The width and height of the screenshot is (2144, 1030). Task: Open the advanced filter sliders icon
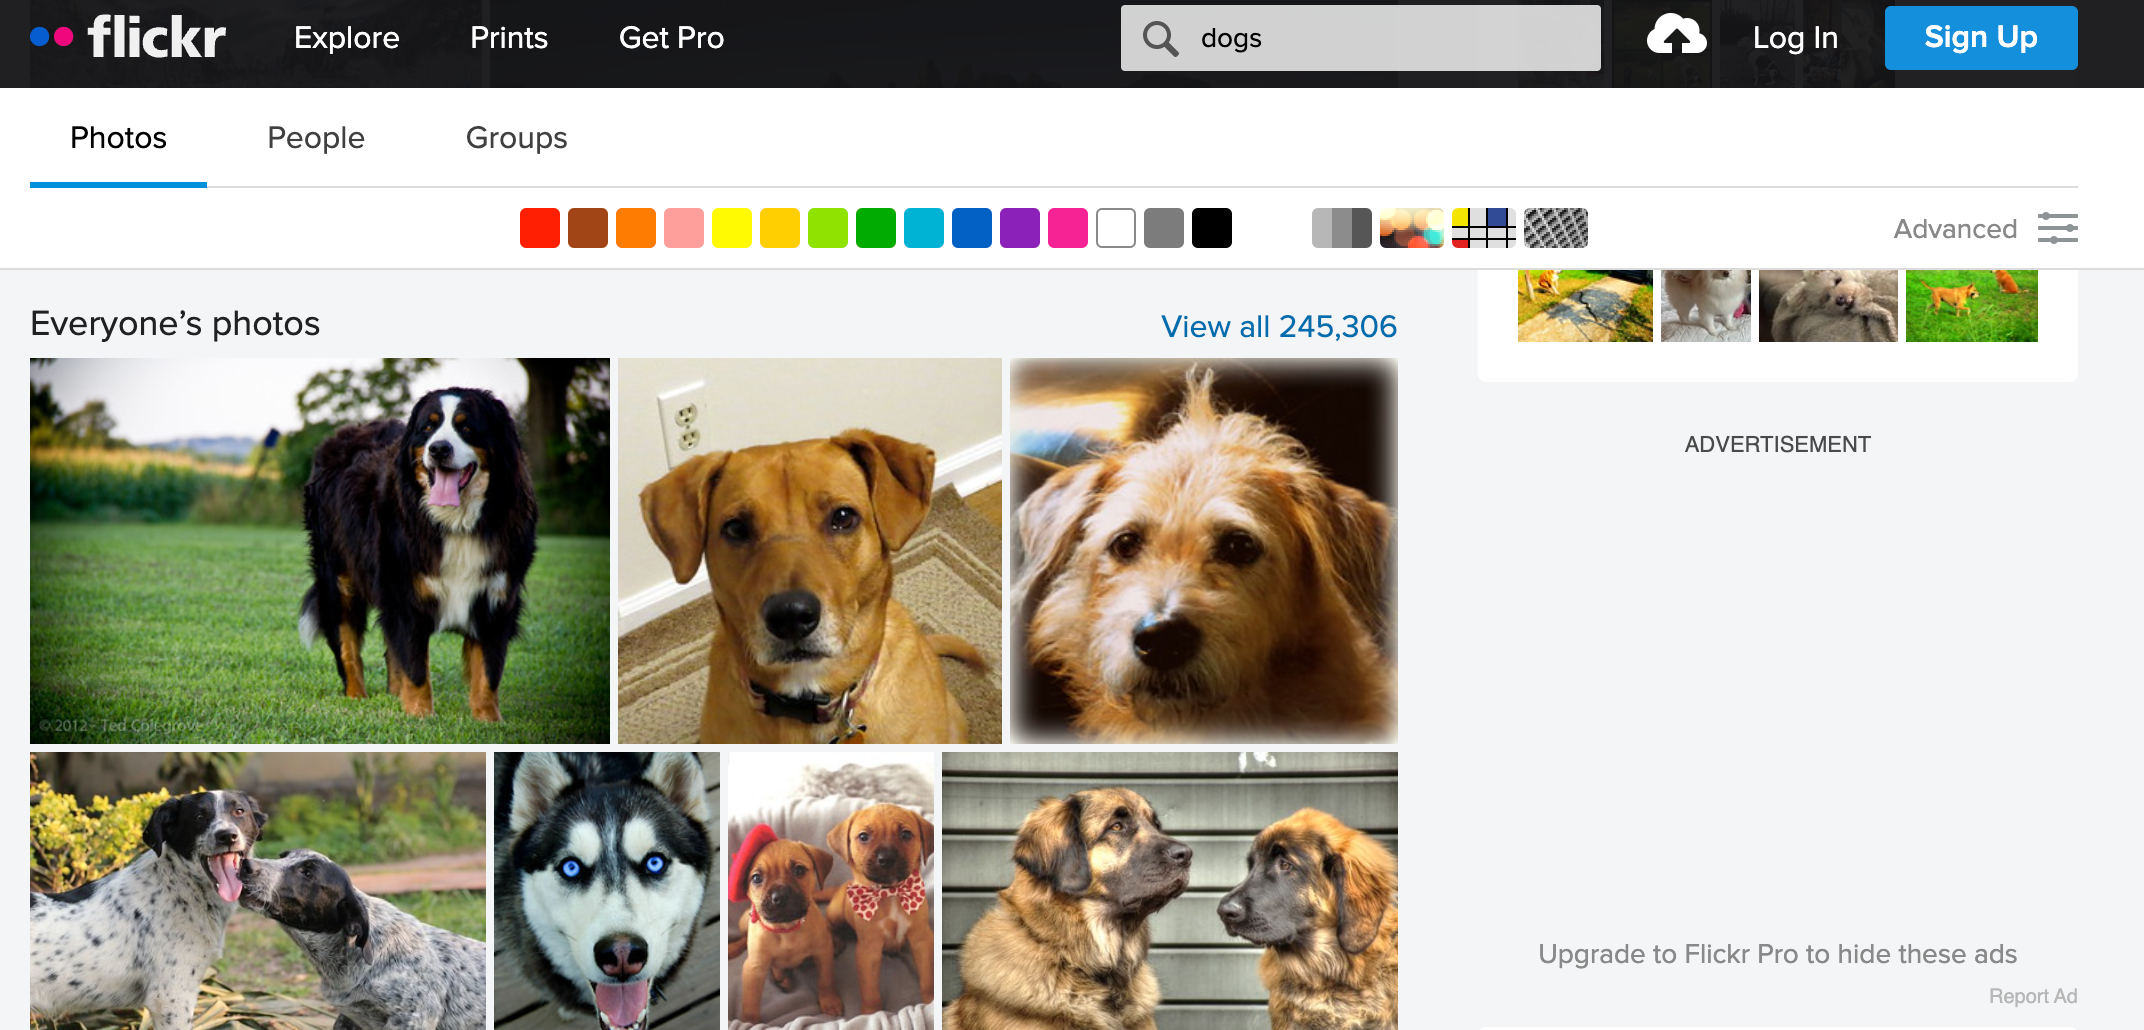point(2058,228)
